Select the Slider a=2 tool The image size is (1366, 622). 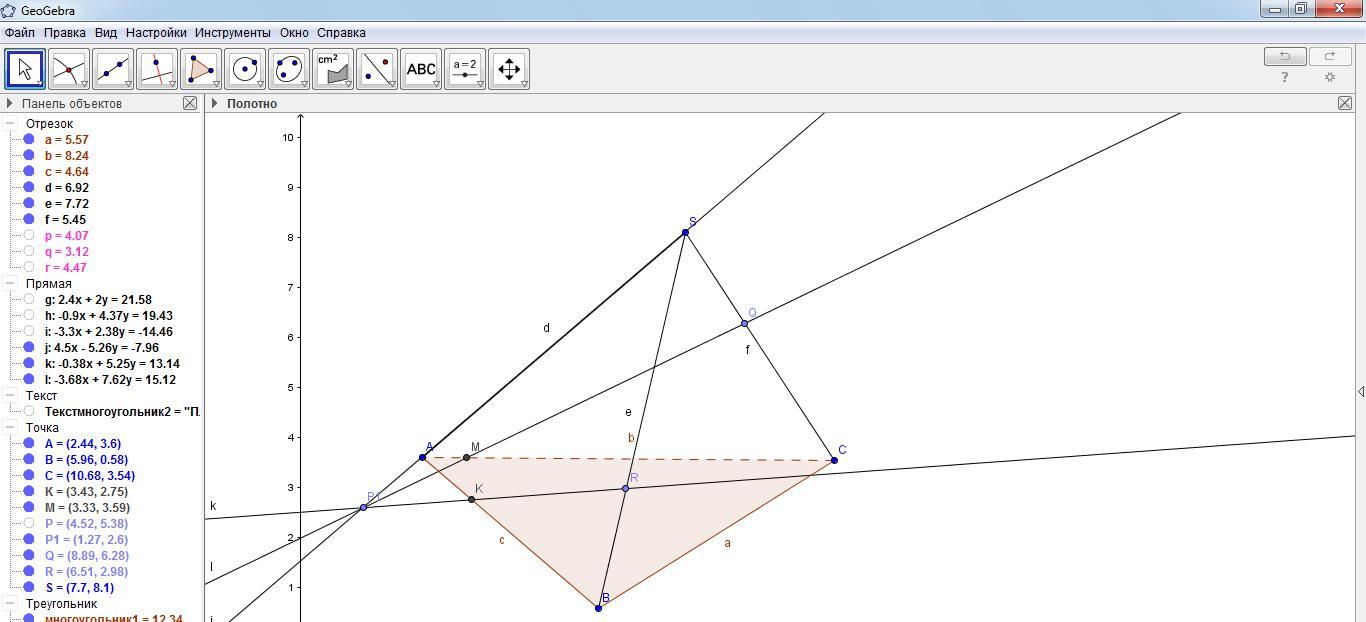[x=465, y=69]
